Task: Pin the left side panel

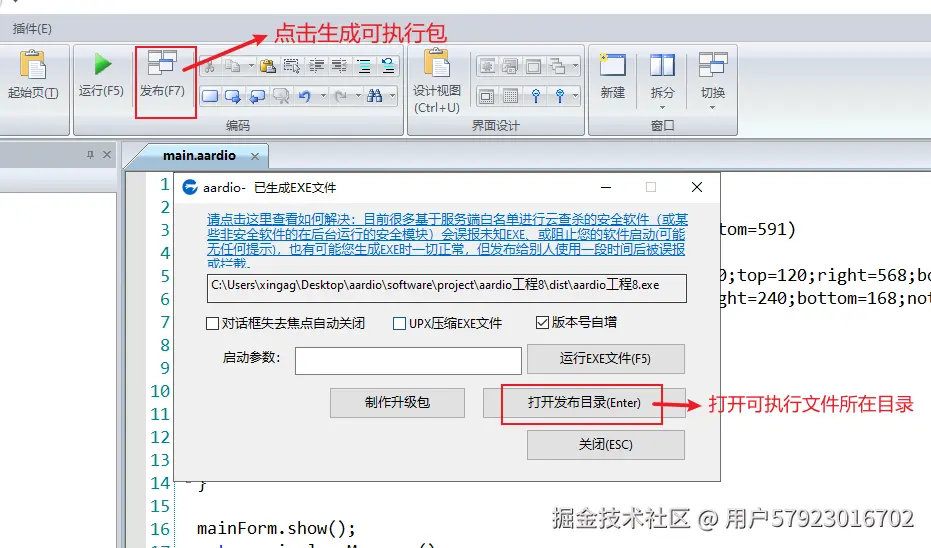Action: tap(90, 154)
